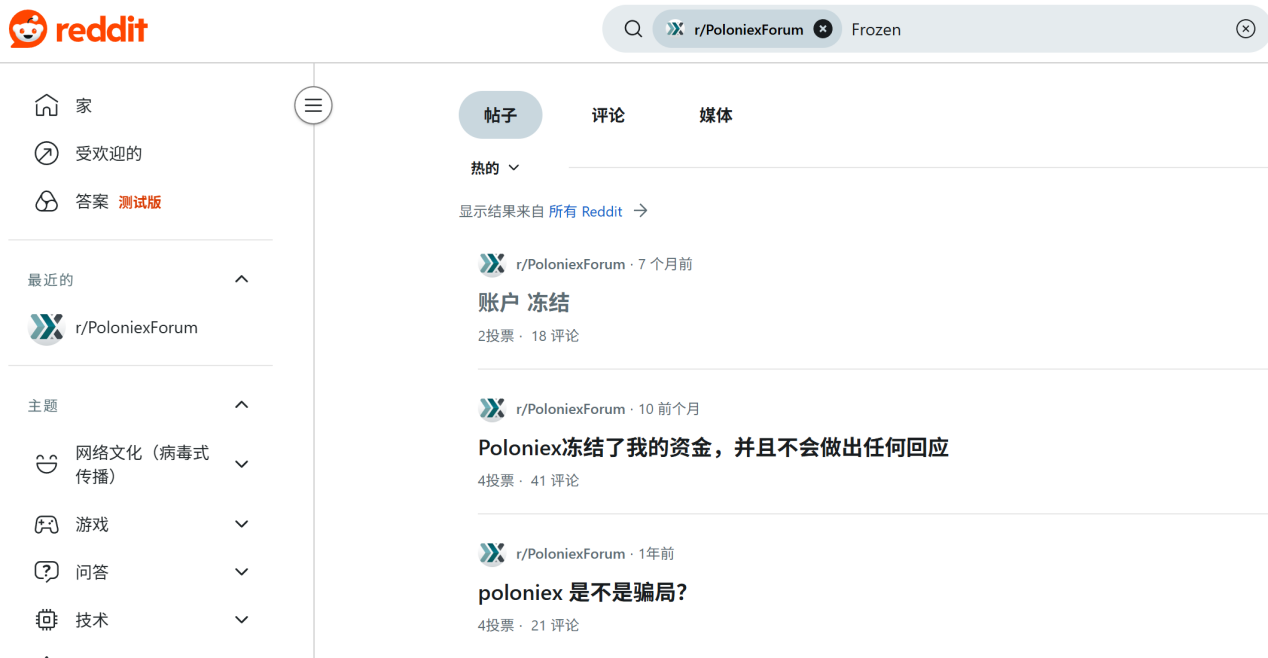Open r/PoloniexForum link on 7 个月前 post
Viewport: 1268px width, 658px height.
pyautogui.click(x=570, y=264)
